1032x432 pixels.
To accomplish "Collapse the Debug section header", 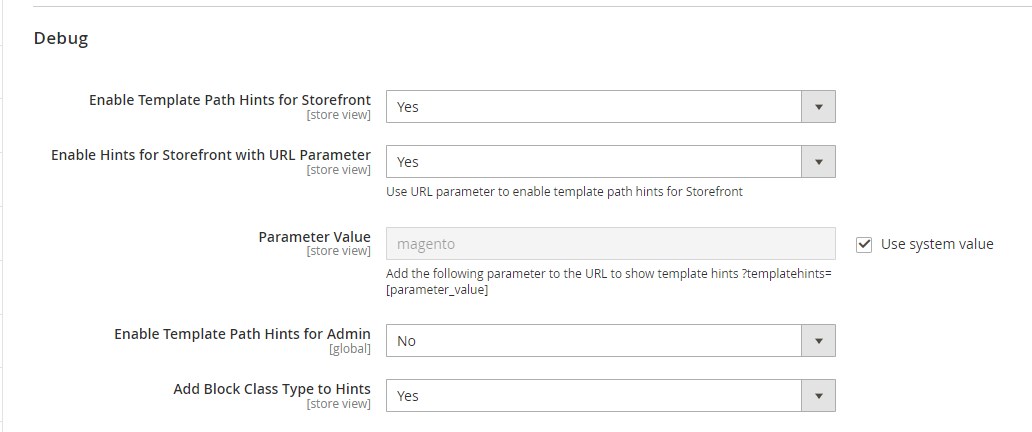I will [62, 39].
